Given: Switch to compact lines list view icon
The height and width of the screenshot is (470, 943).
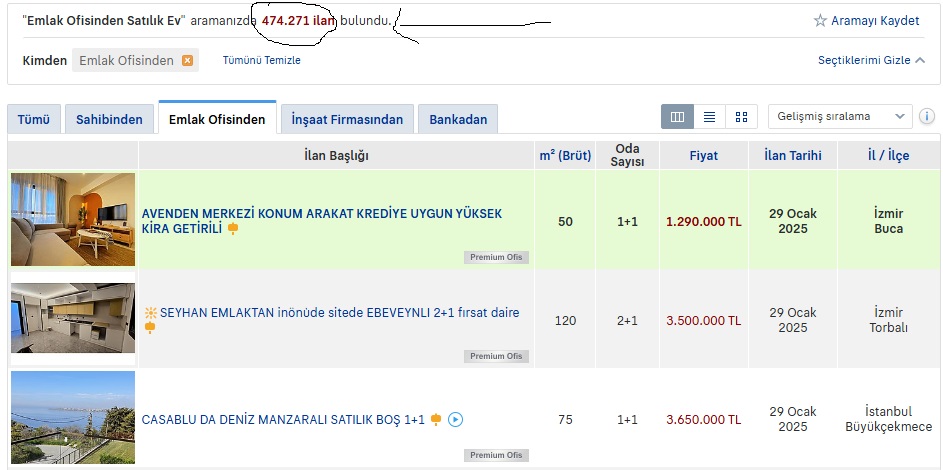Looking at the screenshot, I should point(709,117).
